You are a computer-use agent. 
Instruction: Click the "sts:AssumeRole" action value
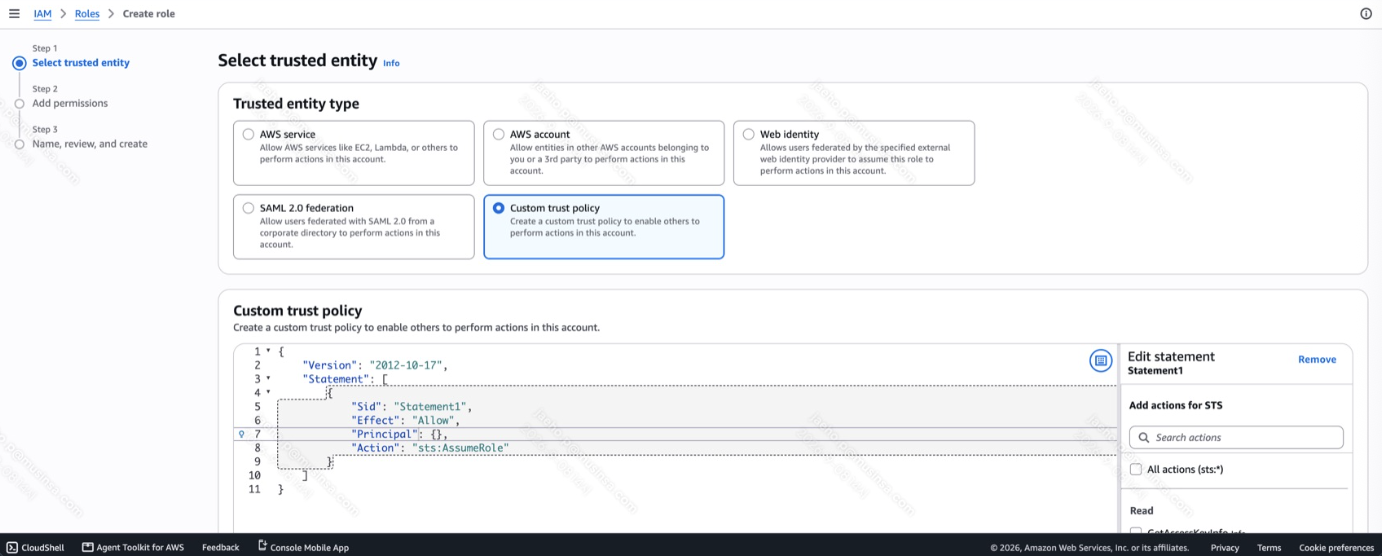[460, 448]
